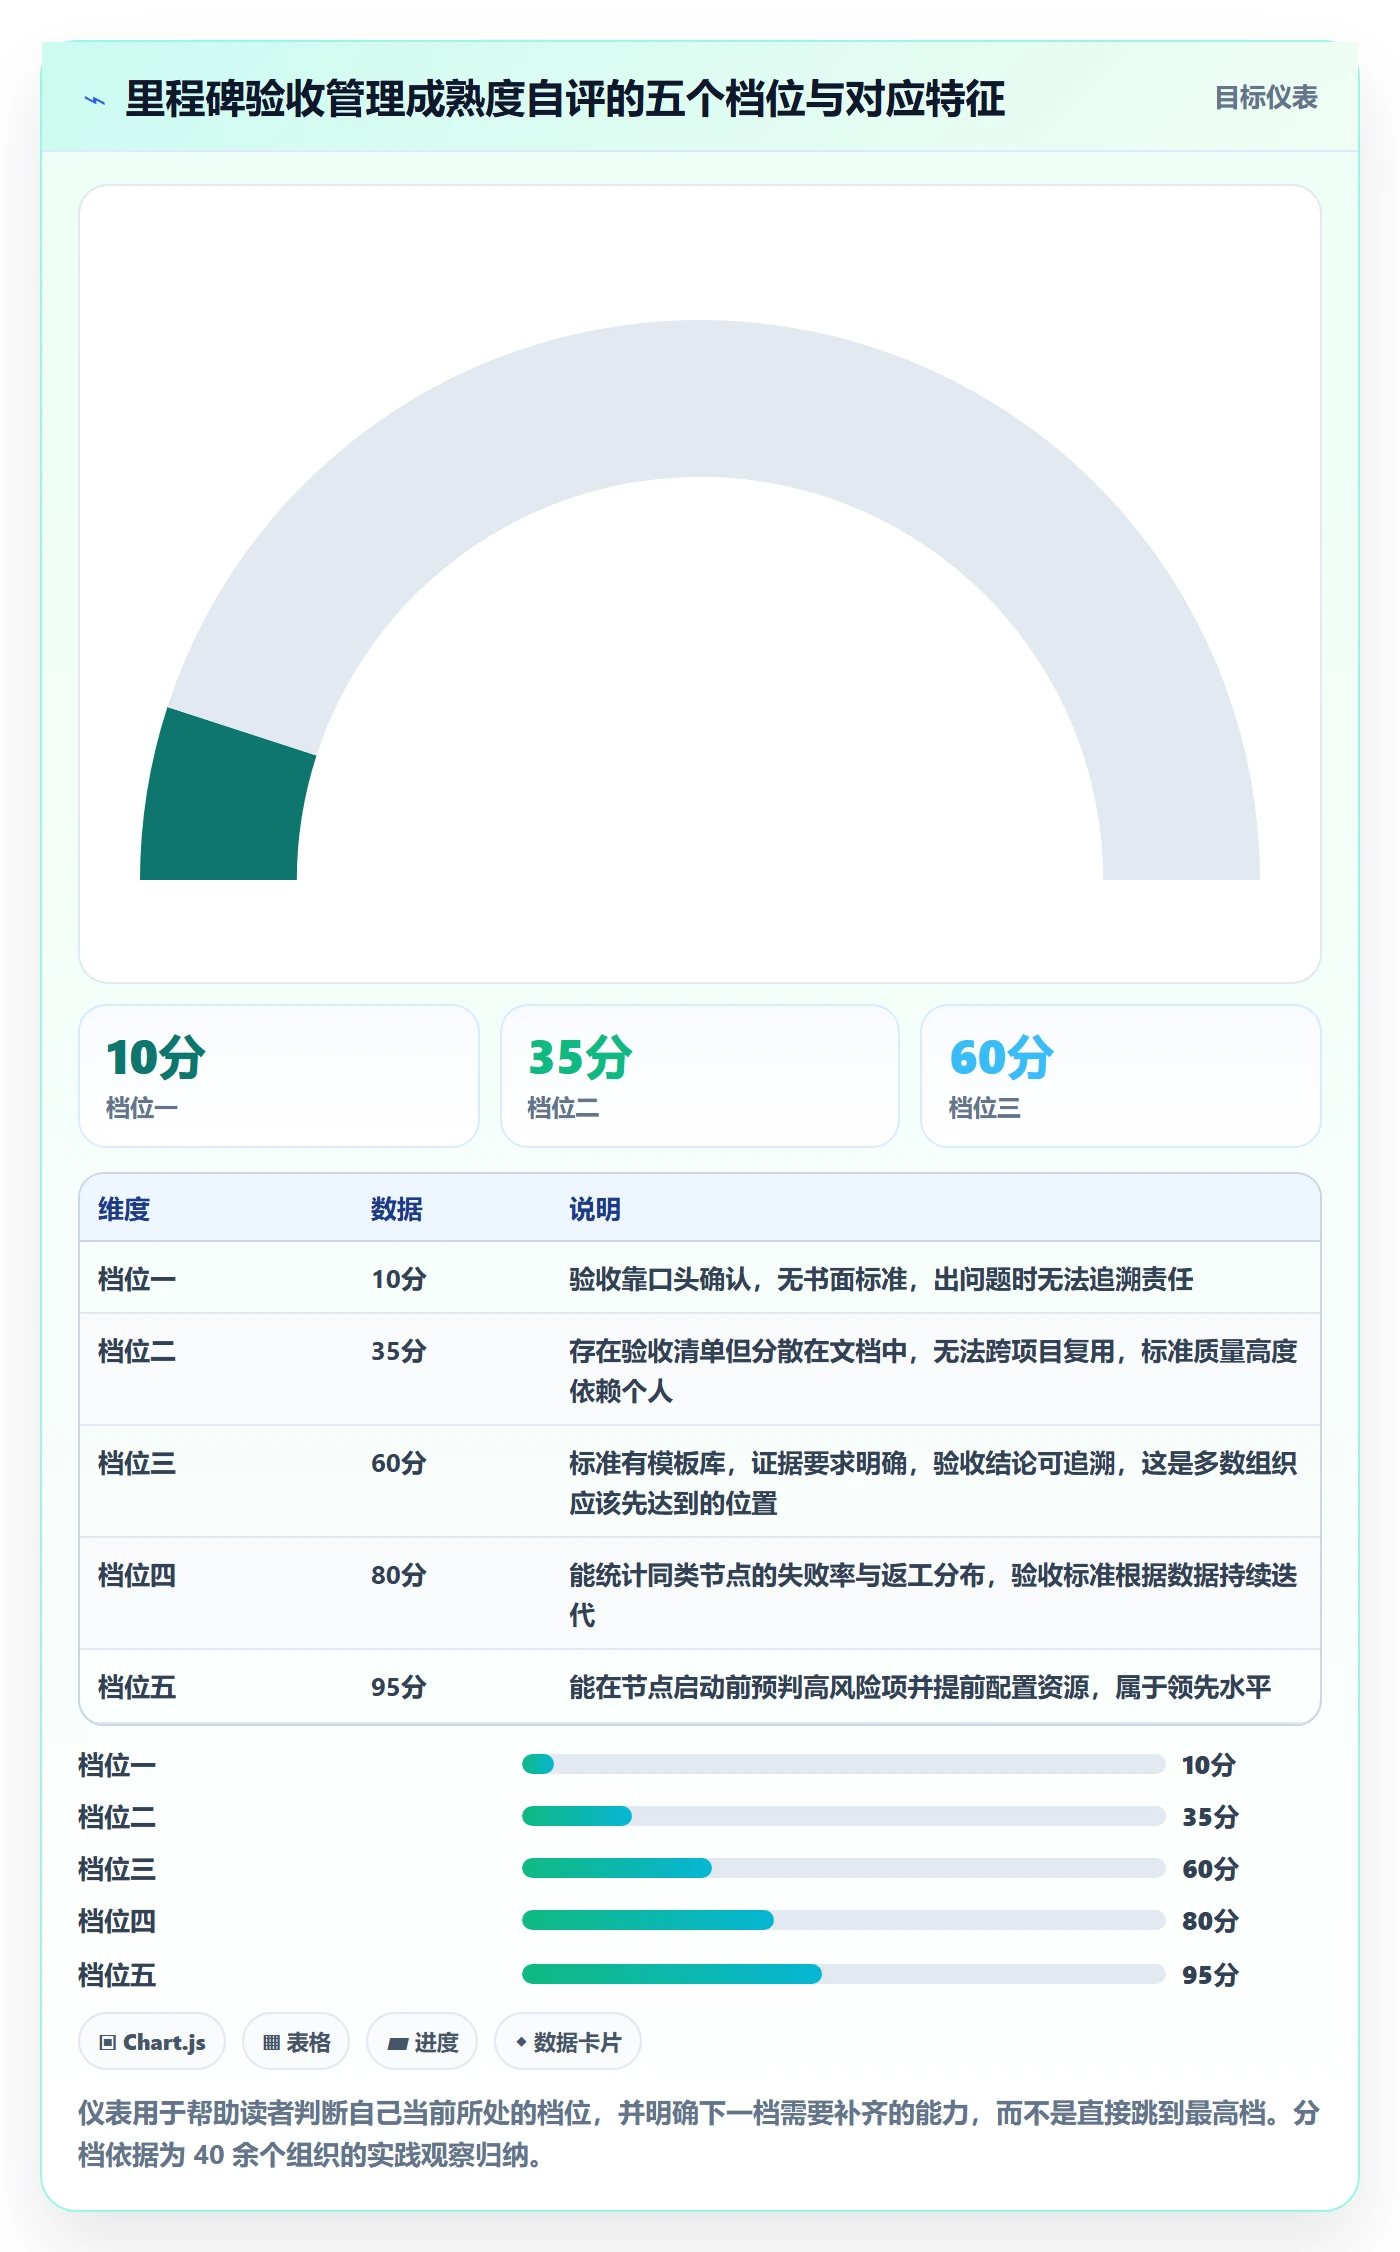Click the 说明 column header
The height and width of the screenshot is (2252, 1400).
(595, 1209)
